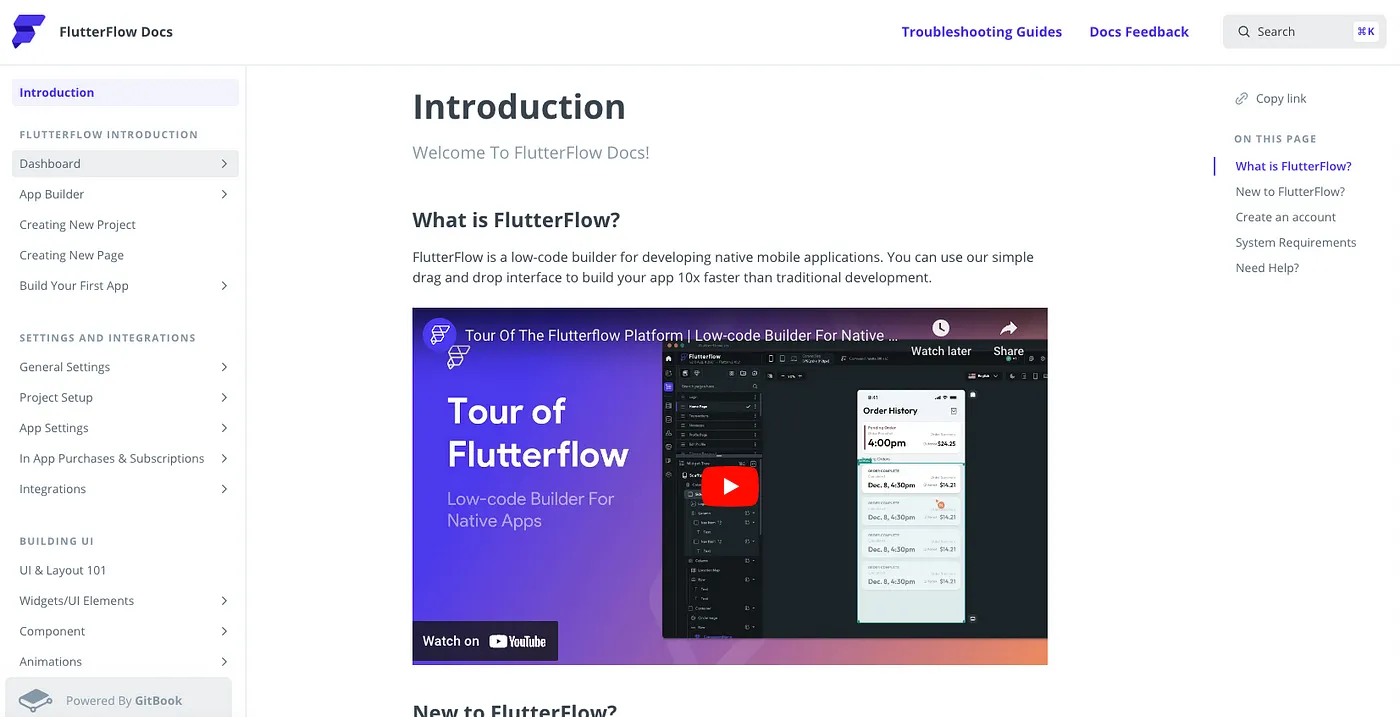Jump to Create an account section

(1285, 217)
